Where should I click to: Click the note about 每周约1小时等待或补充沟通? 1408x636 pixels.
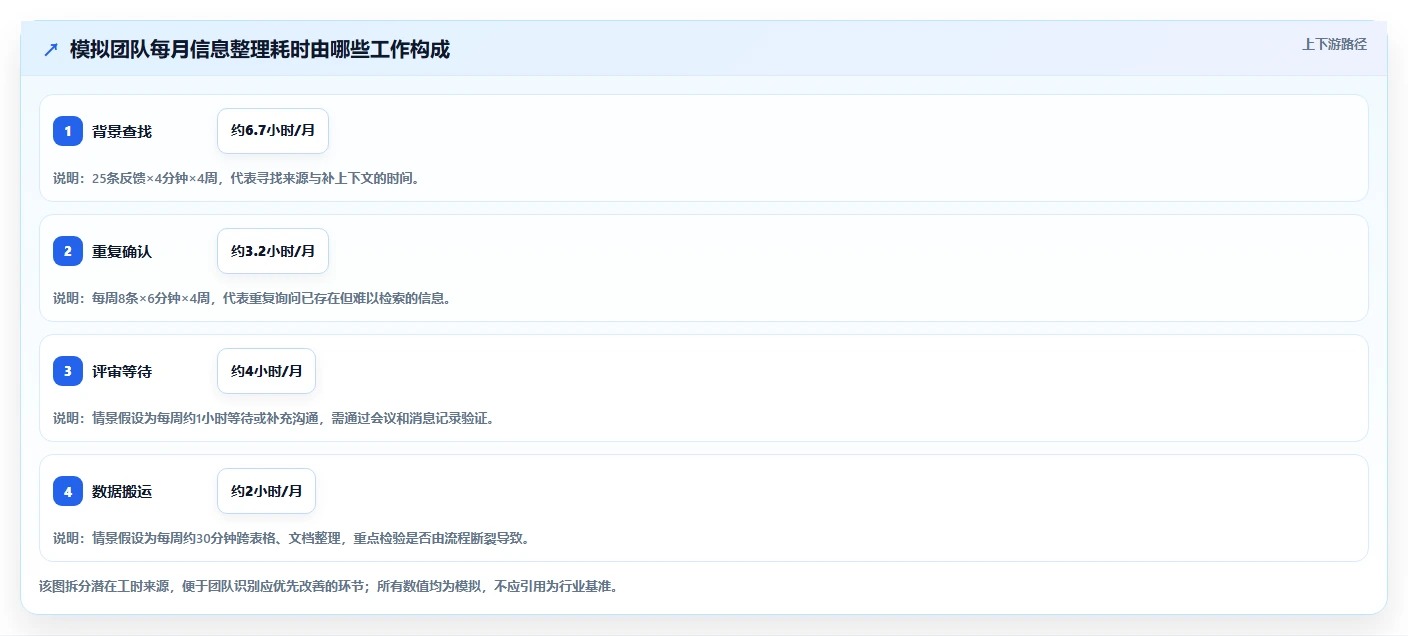click(275, 418)
